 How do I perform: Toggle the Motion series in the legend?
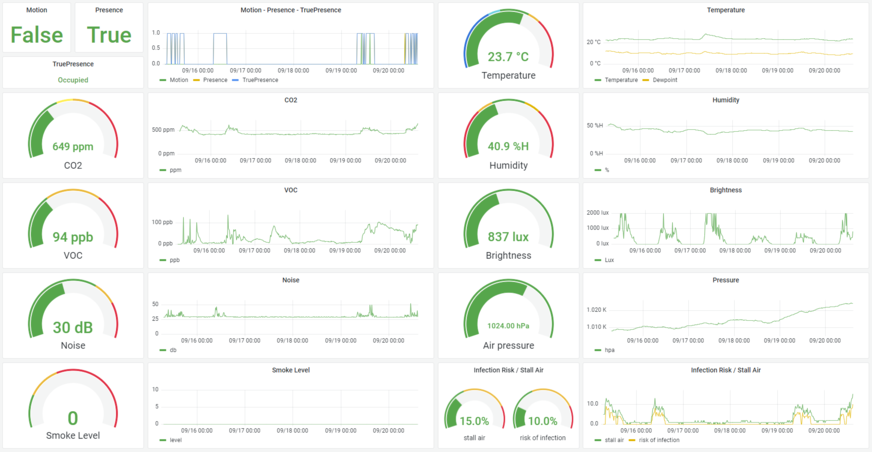pos(178,80)
